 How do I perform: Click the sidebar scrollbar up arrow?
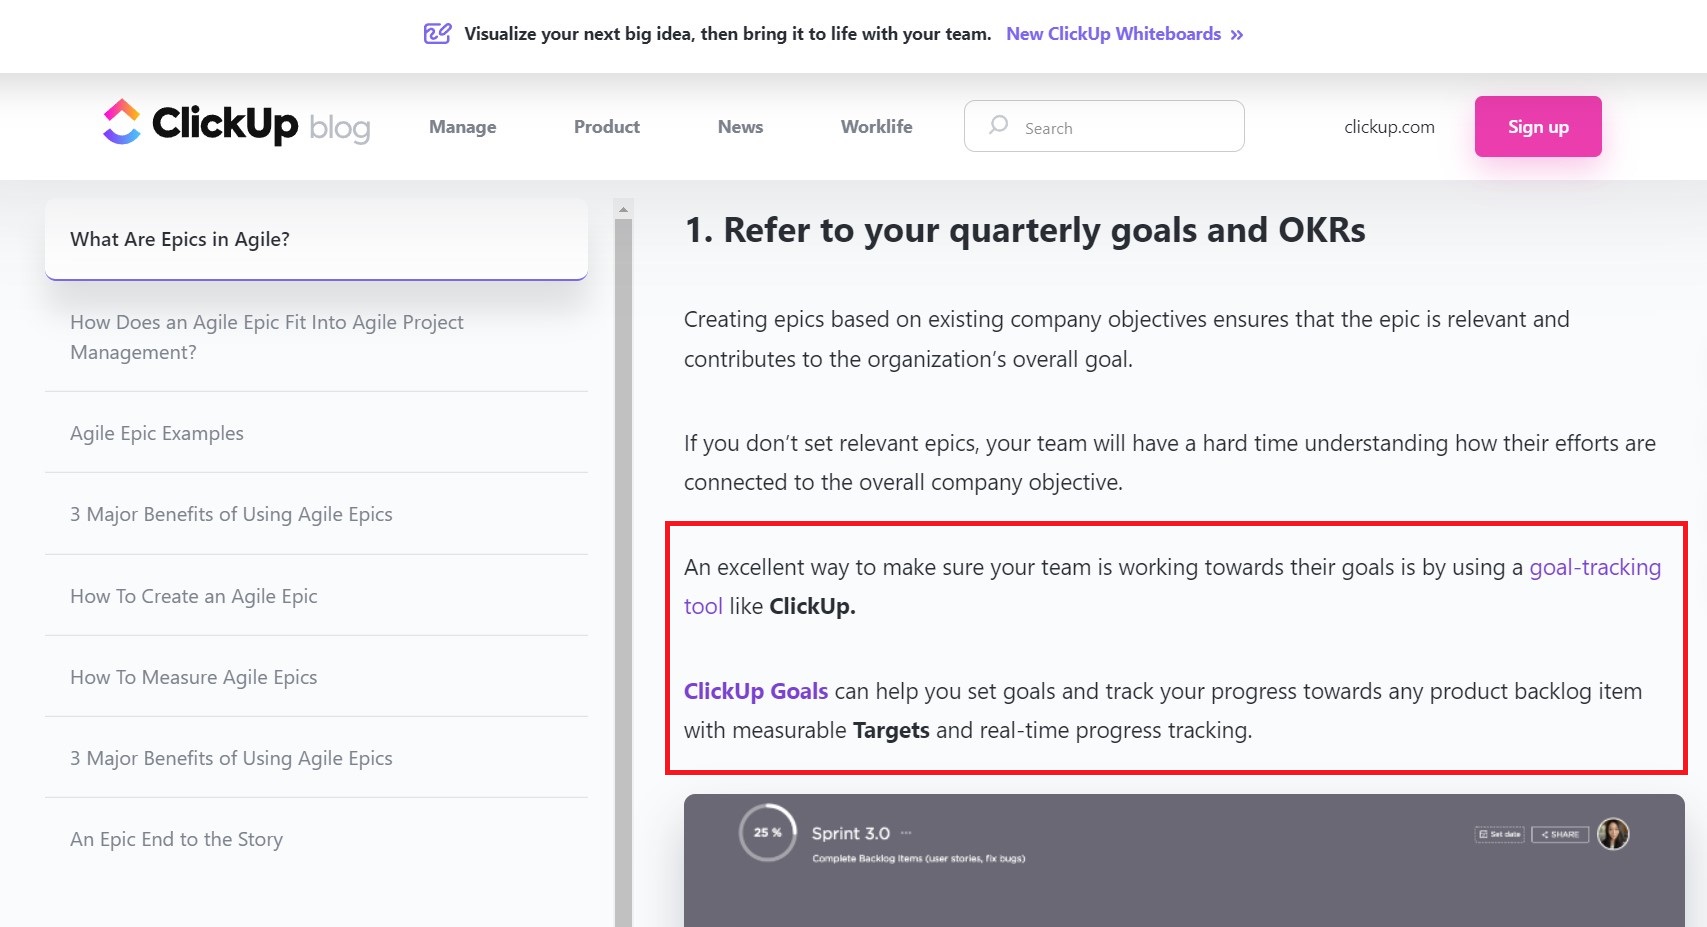pyautogui.click(x=623, y=209)
